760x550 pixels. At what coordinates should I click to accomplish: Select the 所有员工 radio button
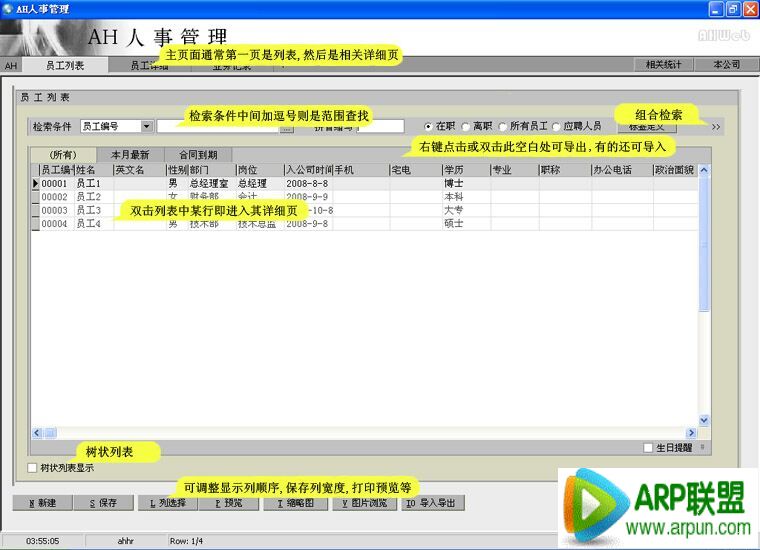pyautogui.click(x=503, y=127)
